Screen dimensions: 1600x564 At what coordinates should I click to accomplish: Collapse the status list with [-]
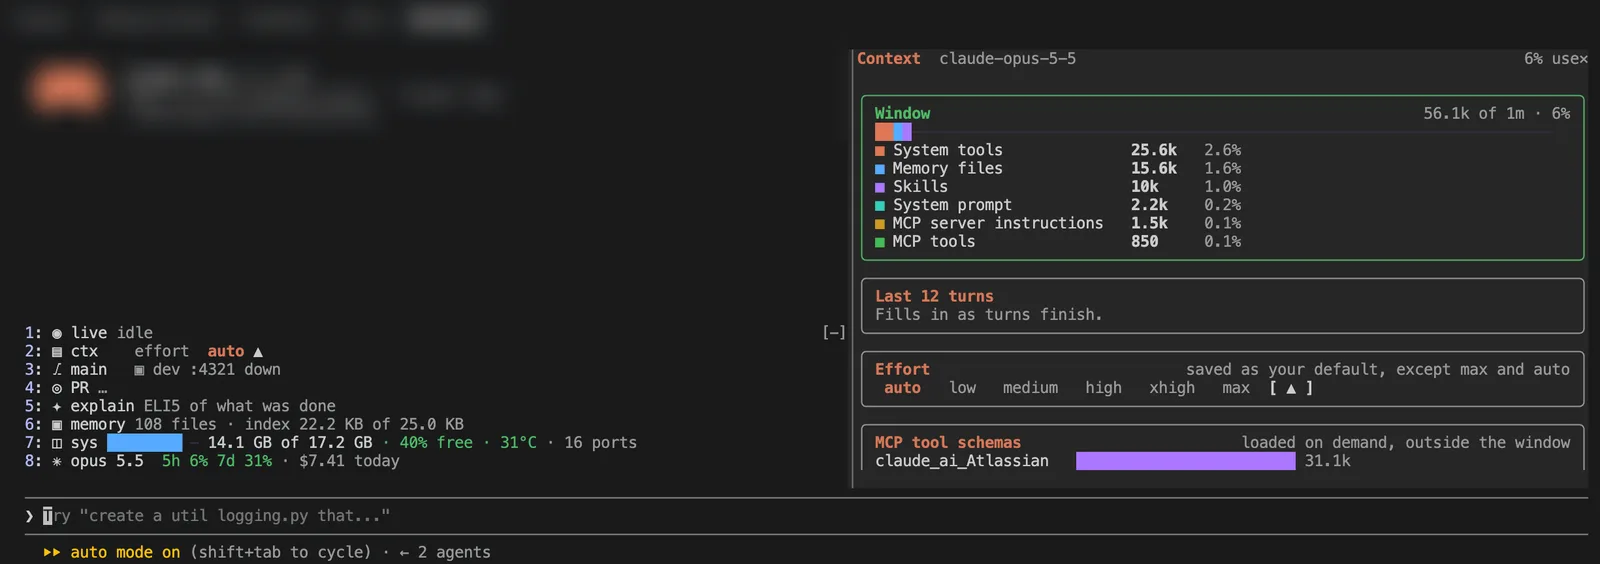tap(834, 333)
